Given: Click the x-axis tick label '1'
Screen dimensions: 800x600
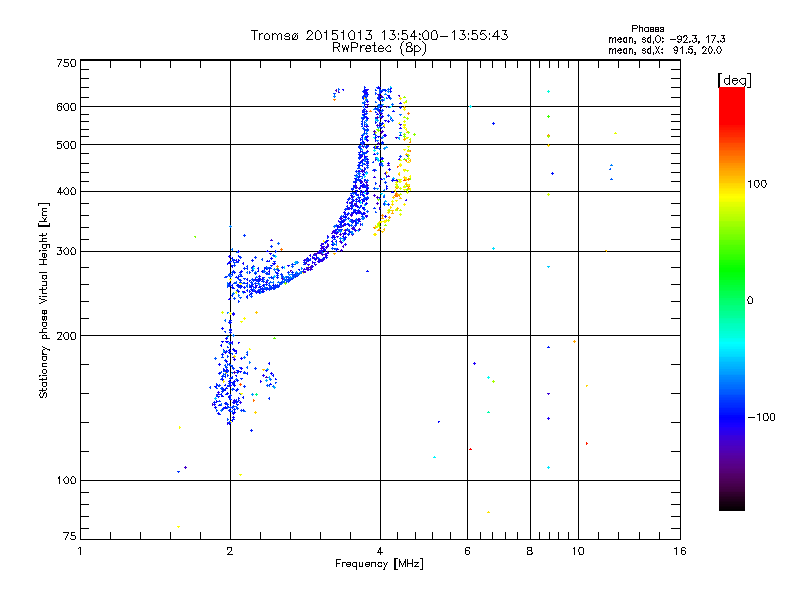Looking at the screenshot, I should 80,551.
